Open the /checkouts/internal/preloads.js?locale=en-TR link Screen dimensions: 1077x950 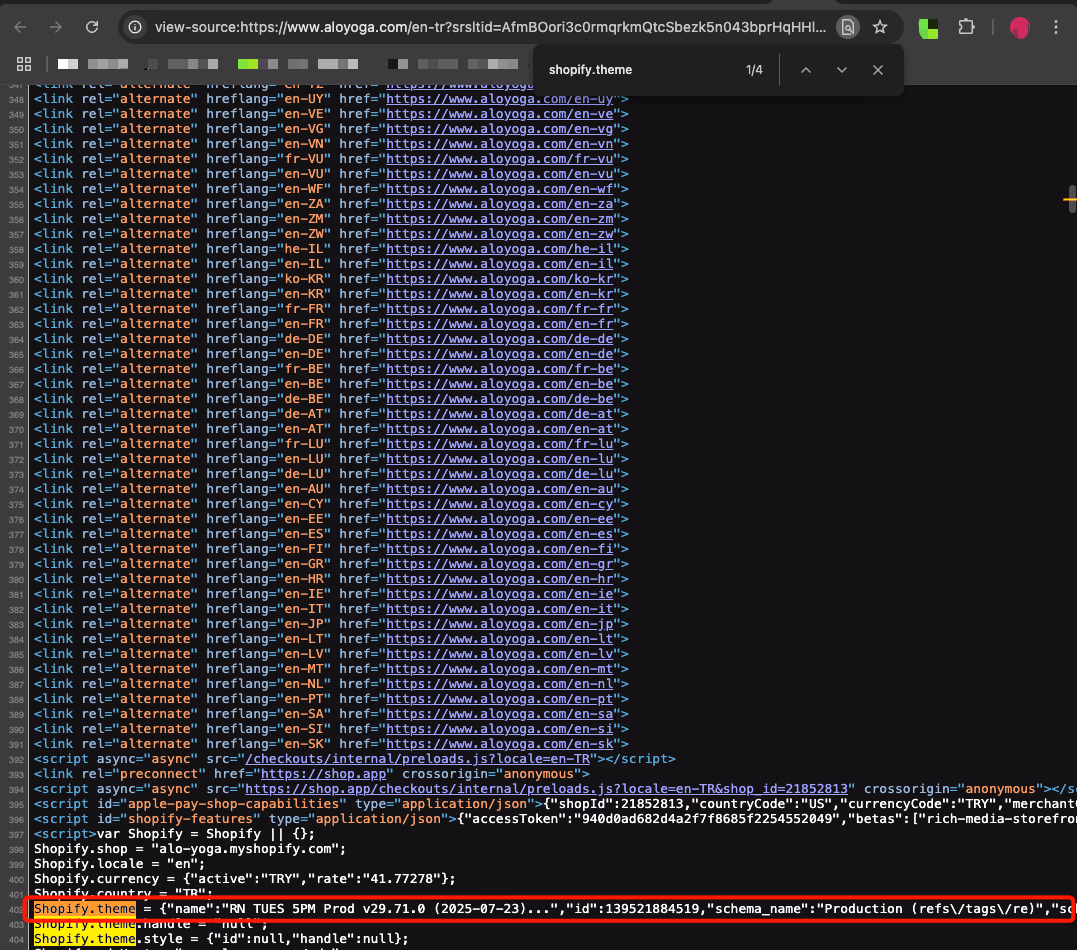pyautogui.click(x=418, y=759)
